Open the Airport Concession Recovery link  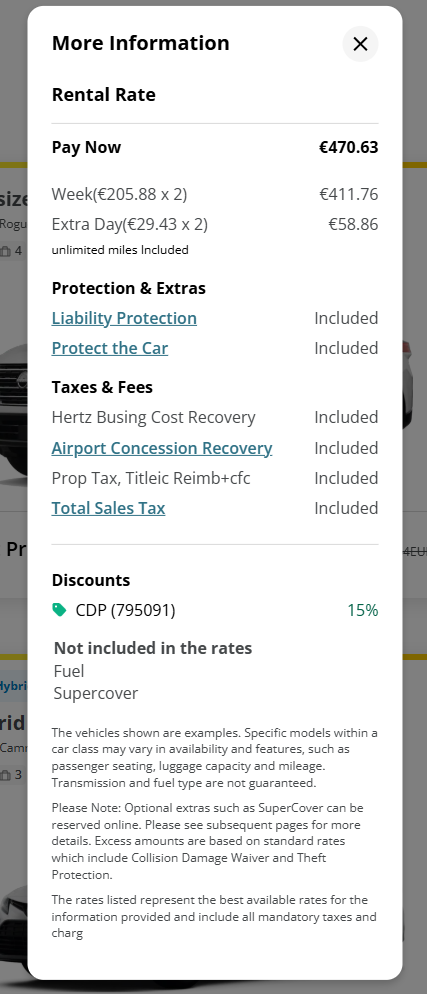coord(162,448)
